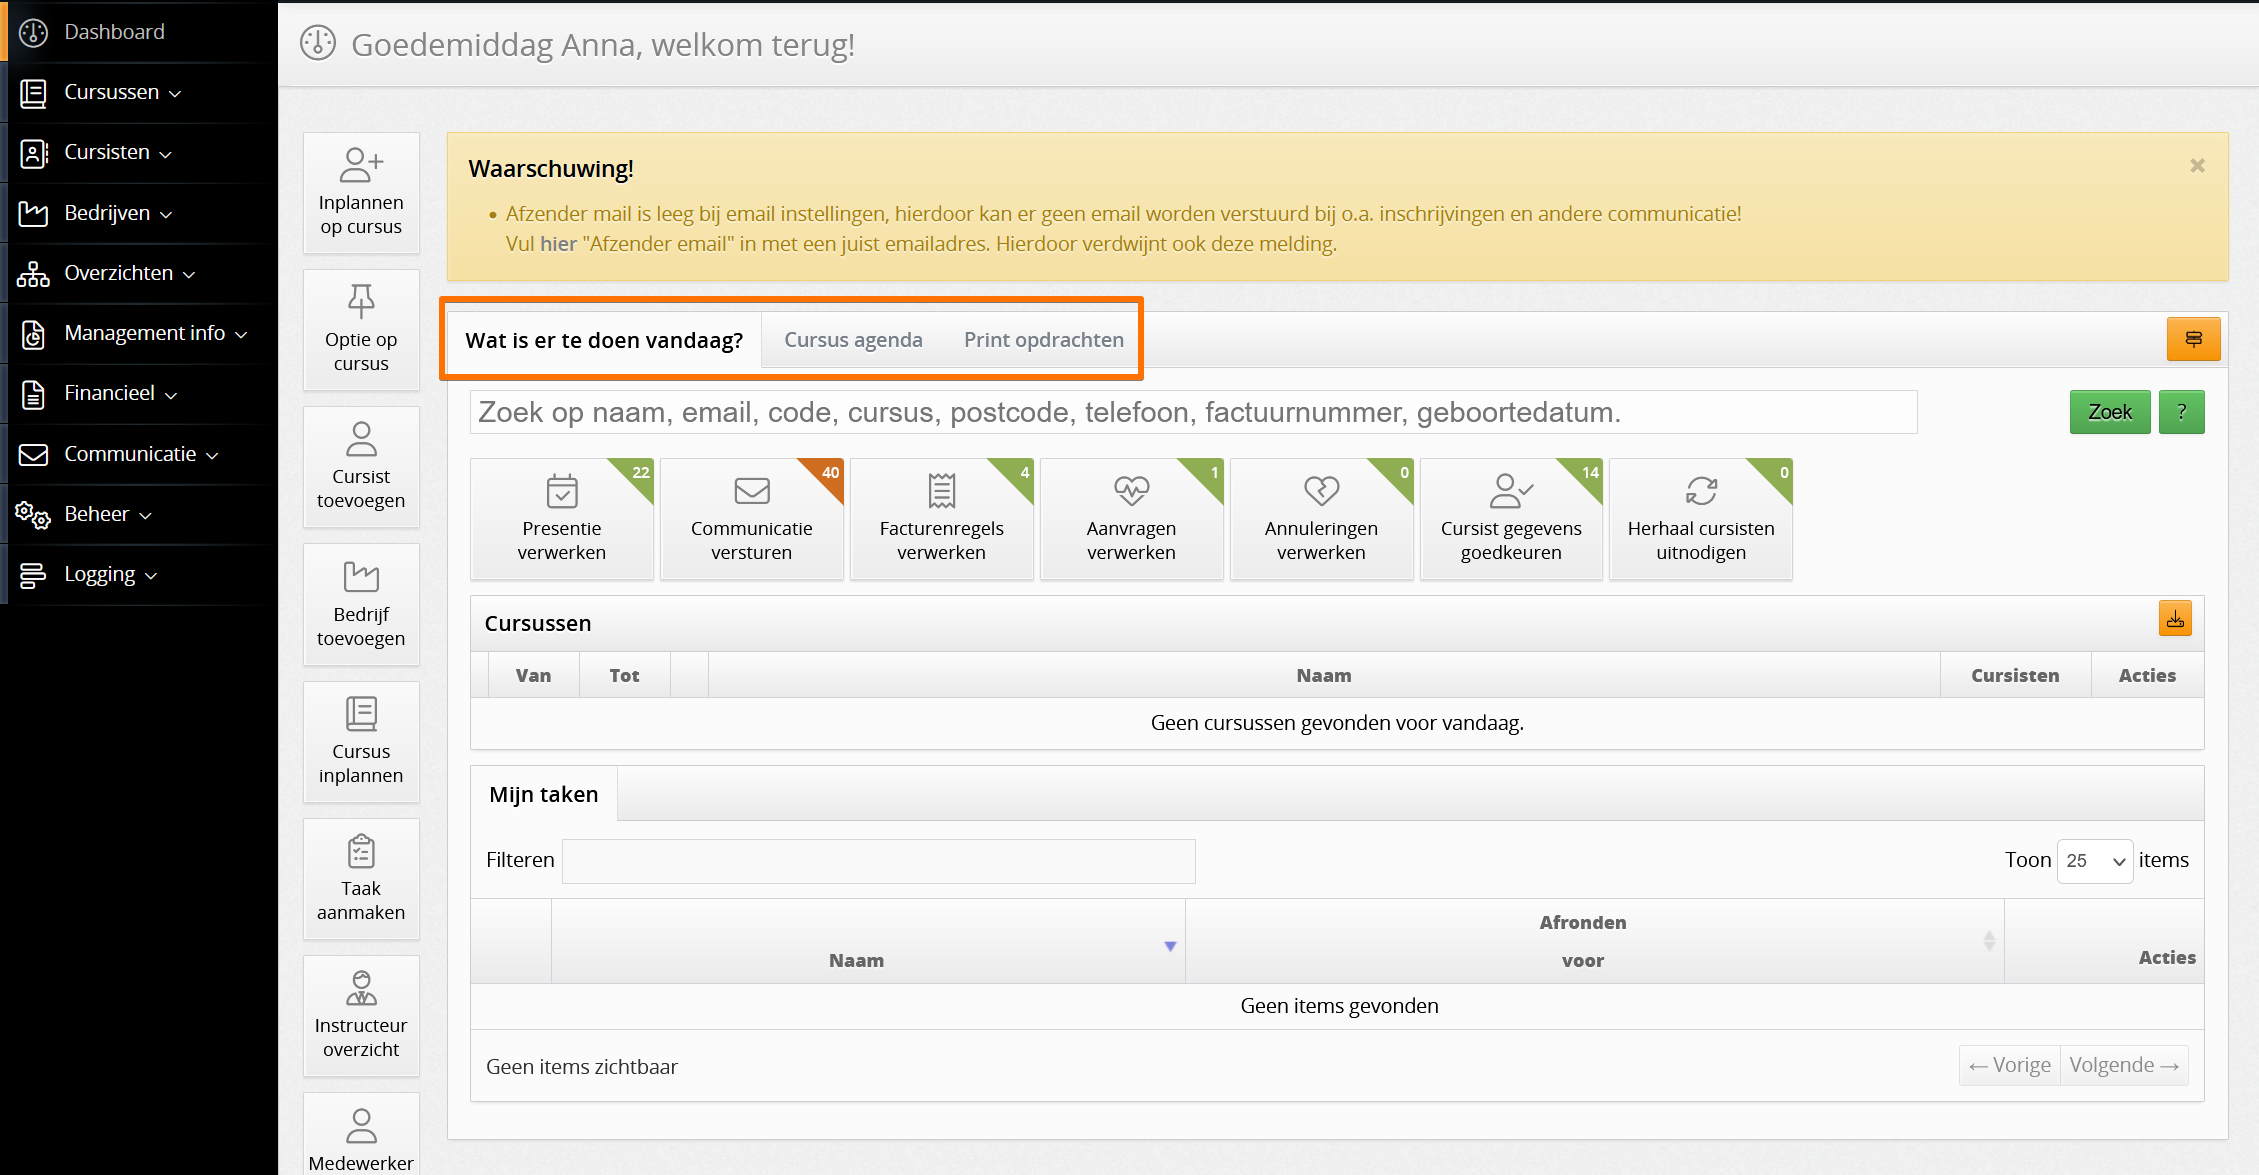Open Facturenregels verwerken tile
2259x1175 pixels.
(941, 519)
